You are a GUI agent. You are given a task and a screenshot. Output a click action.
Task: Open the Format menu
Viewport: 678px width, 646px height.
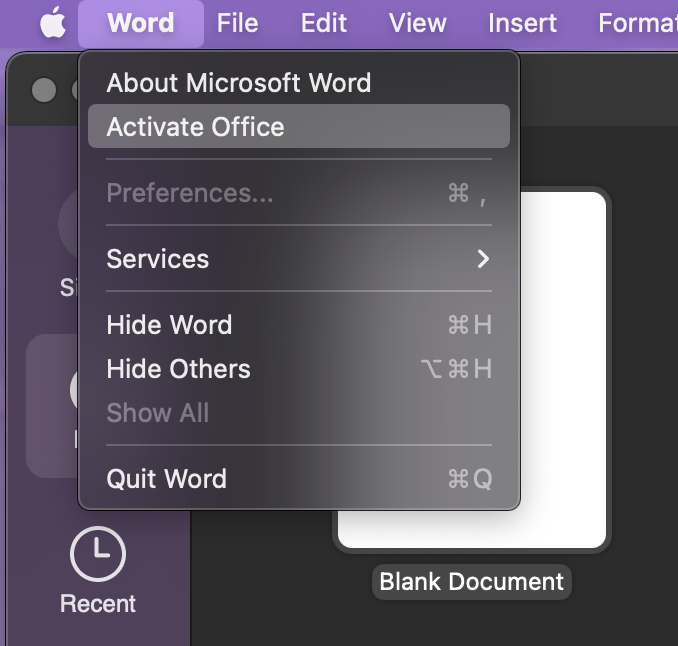pyautogui.click(x=637, y=23)
